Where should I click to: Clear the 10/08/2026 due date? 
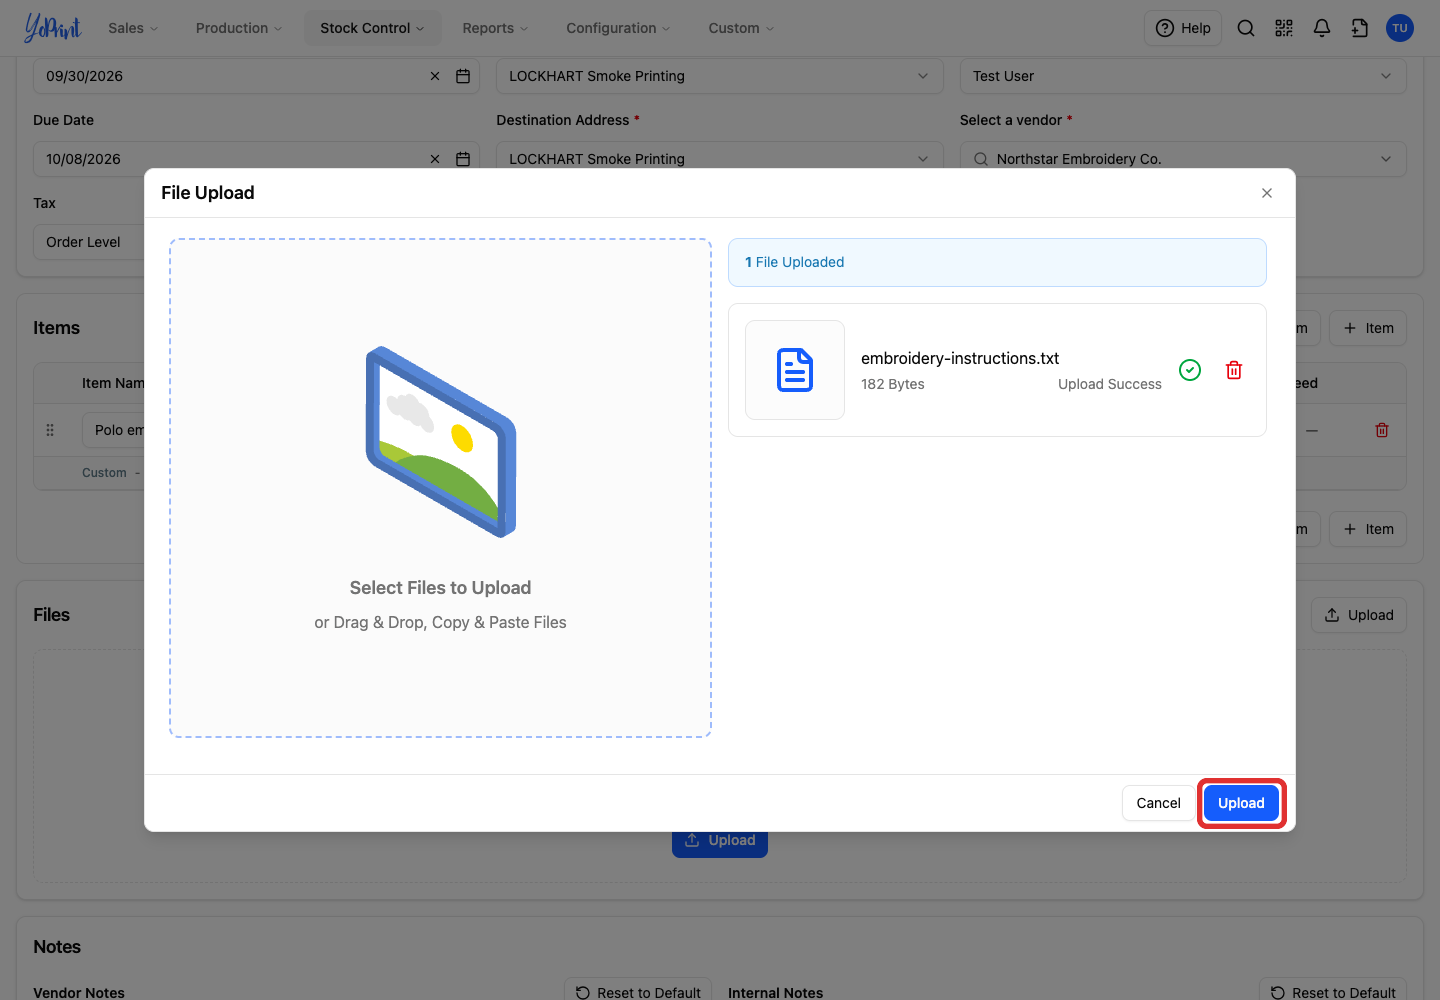pyautogui.click(x=435, y=159)
